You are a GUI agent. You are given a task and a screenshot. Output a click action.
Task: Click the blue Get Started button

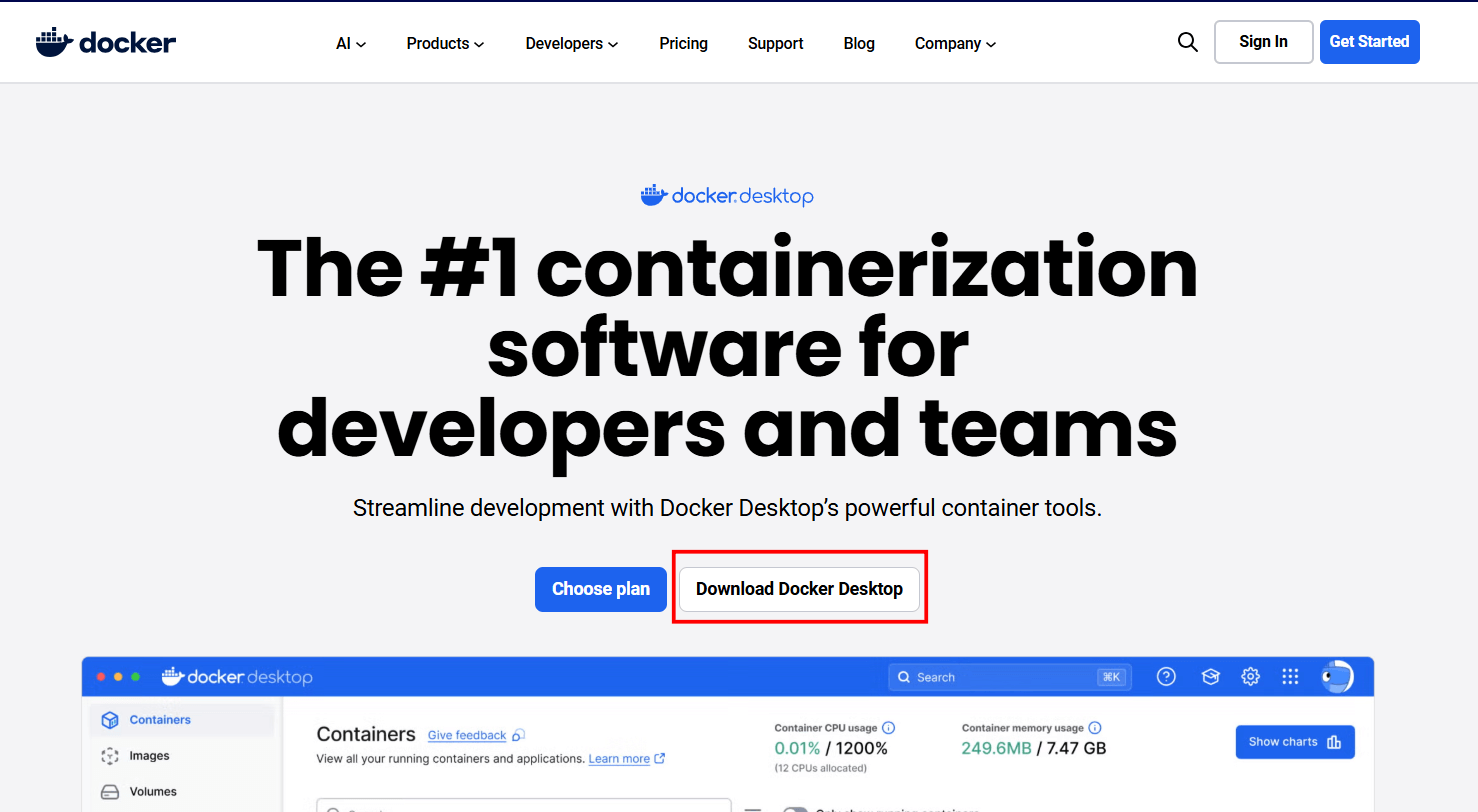(x=1369, y=42)
